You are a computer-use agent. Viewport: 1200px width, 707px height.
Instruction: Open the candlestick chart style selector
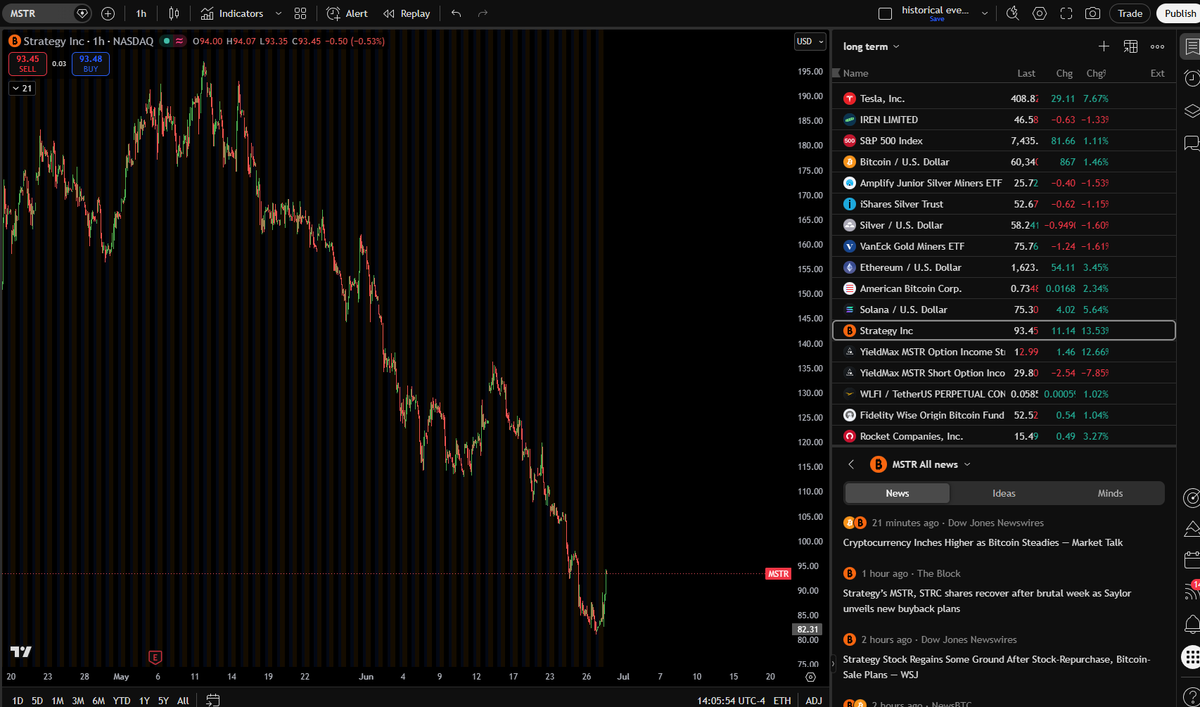point(174,14)
